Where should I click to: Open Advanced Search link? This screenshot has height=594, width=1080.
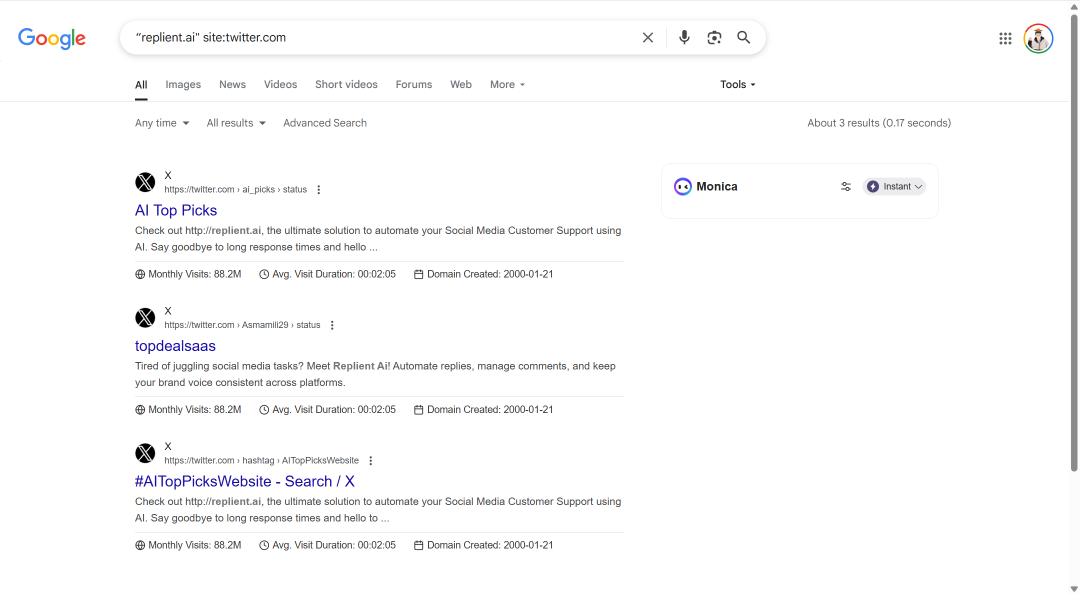point(325,123)
